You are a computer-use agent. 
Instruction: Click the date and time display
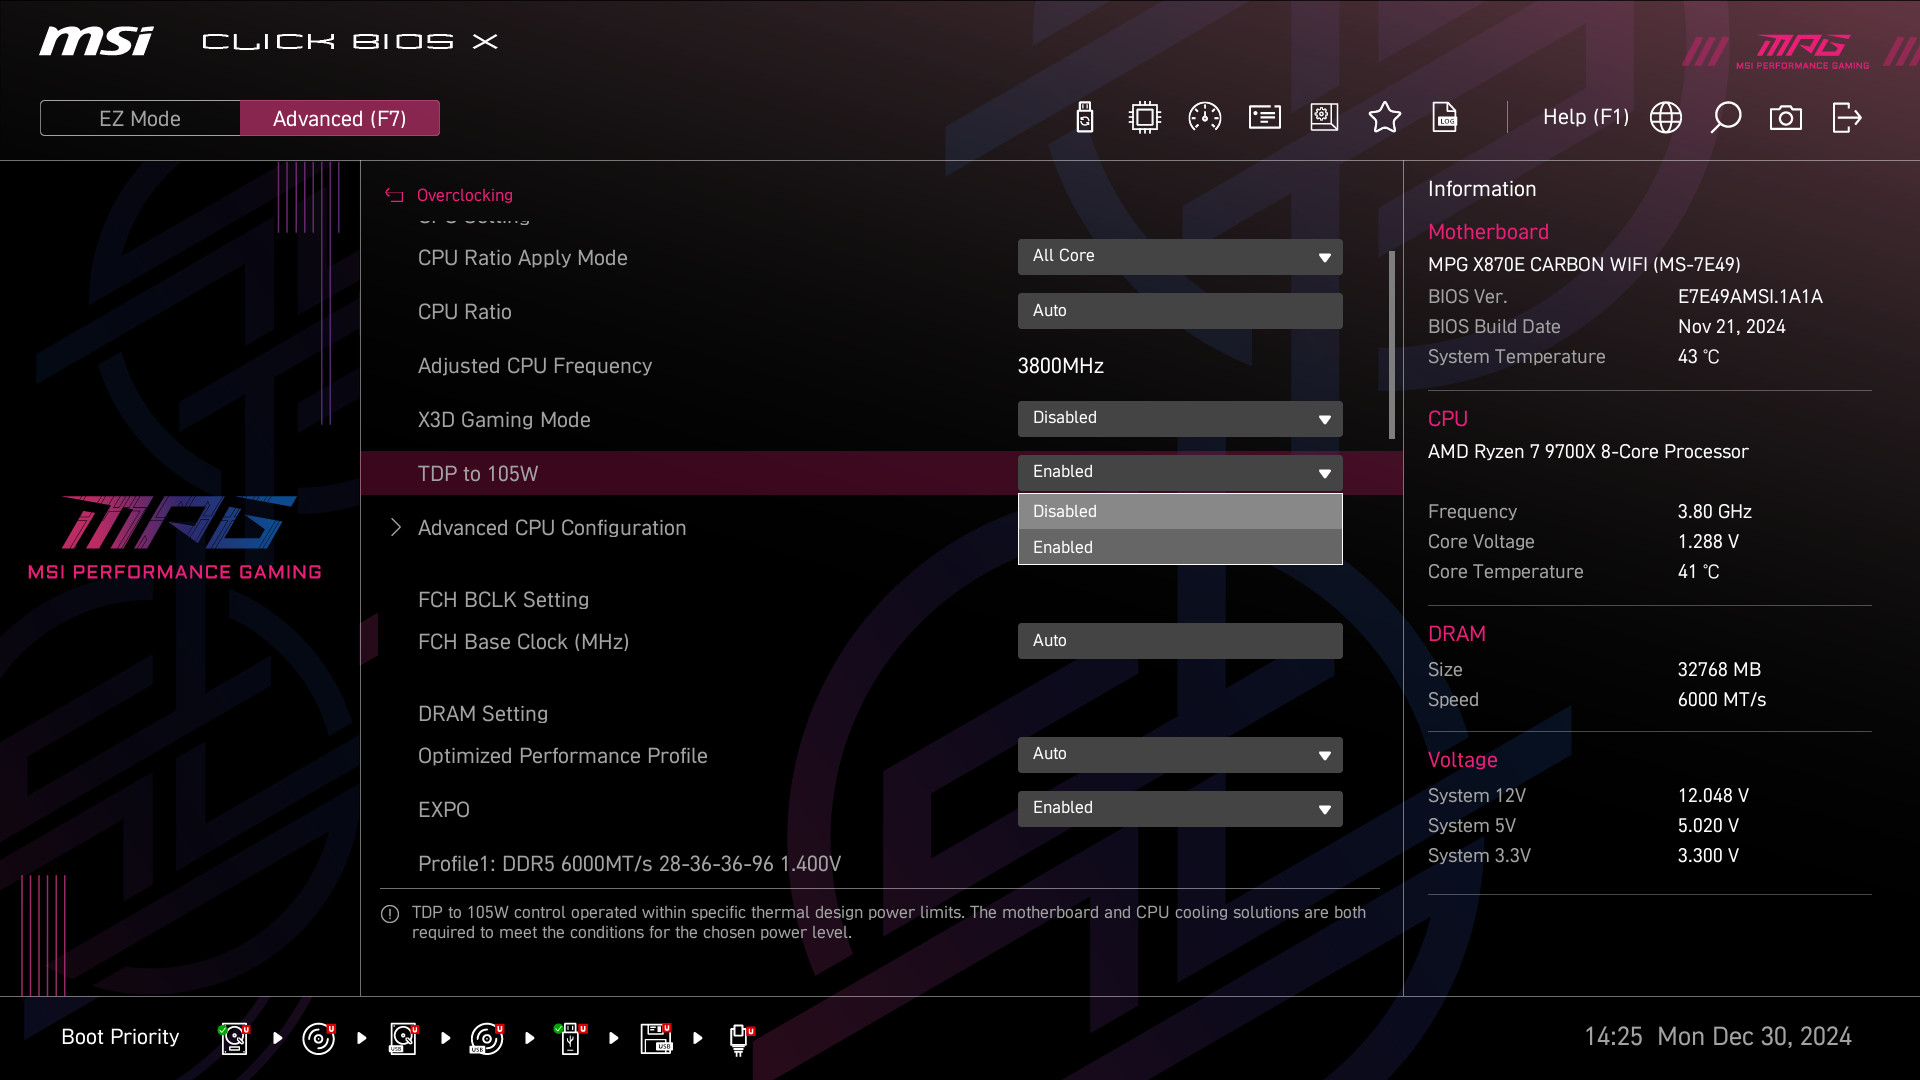click(x=1717, y=1037)
